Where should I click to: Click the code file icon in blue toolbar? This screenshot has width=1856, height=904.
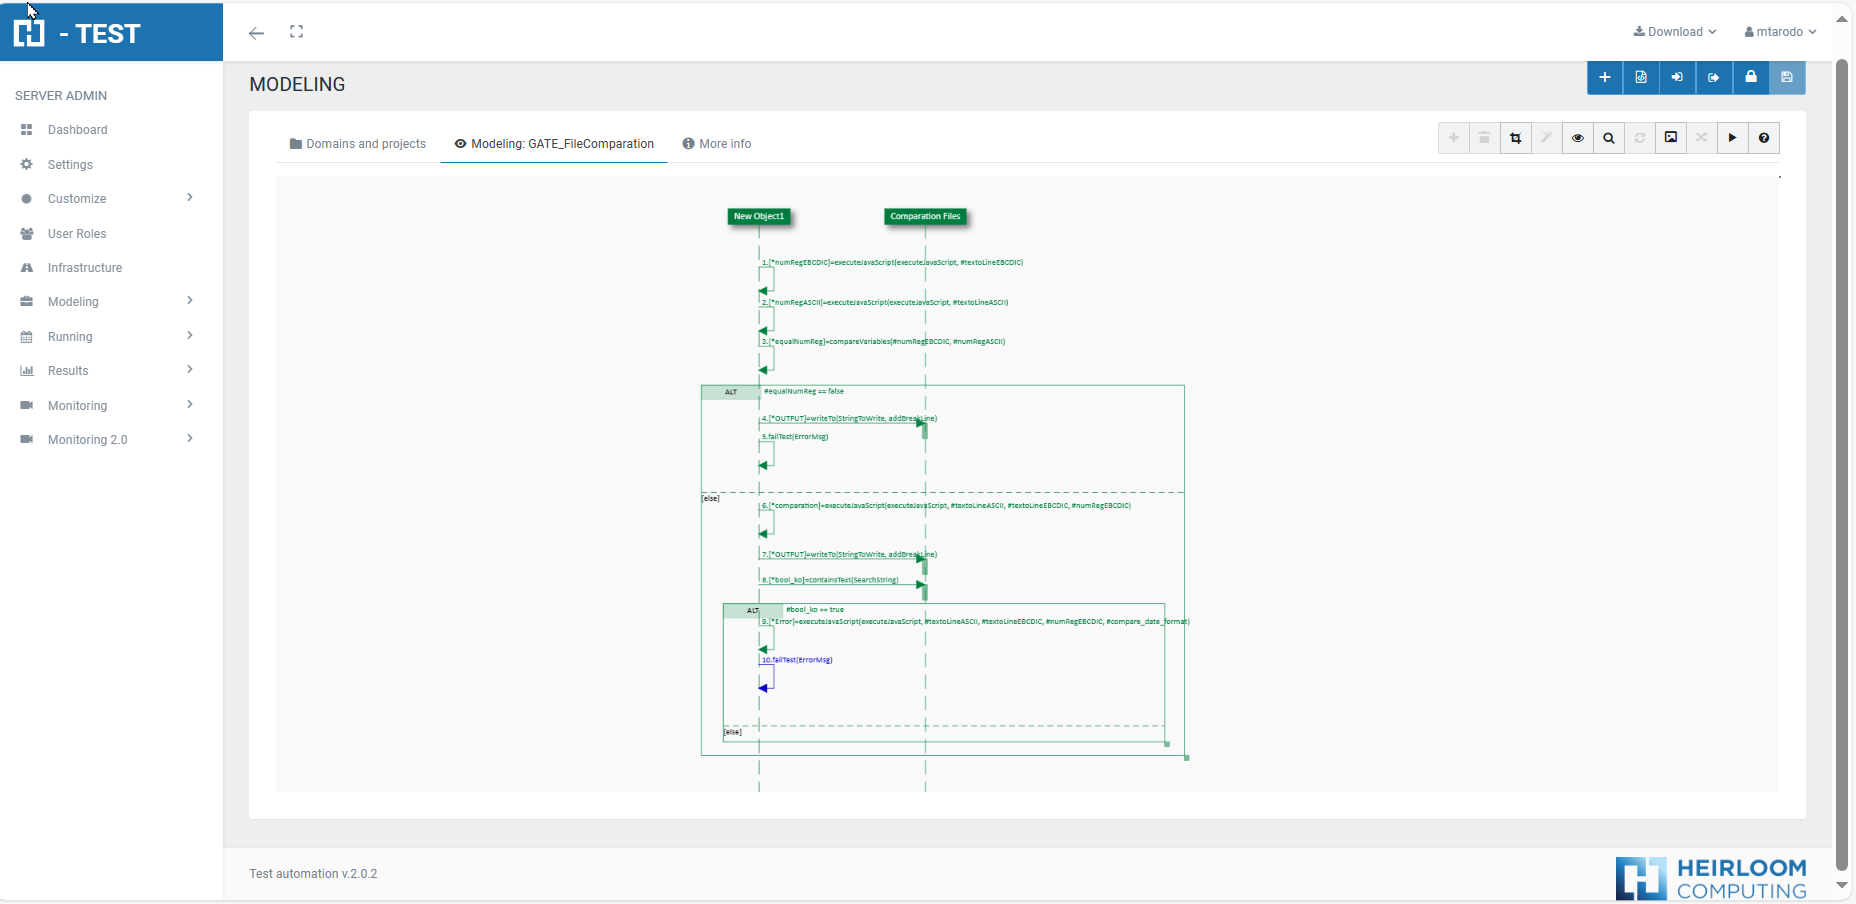point(1641,78)
